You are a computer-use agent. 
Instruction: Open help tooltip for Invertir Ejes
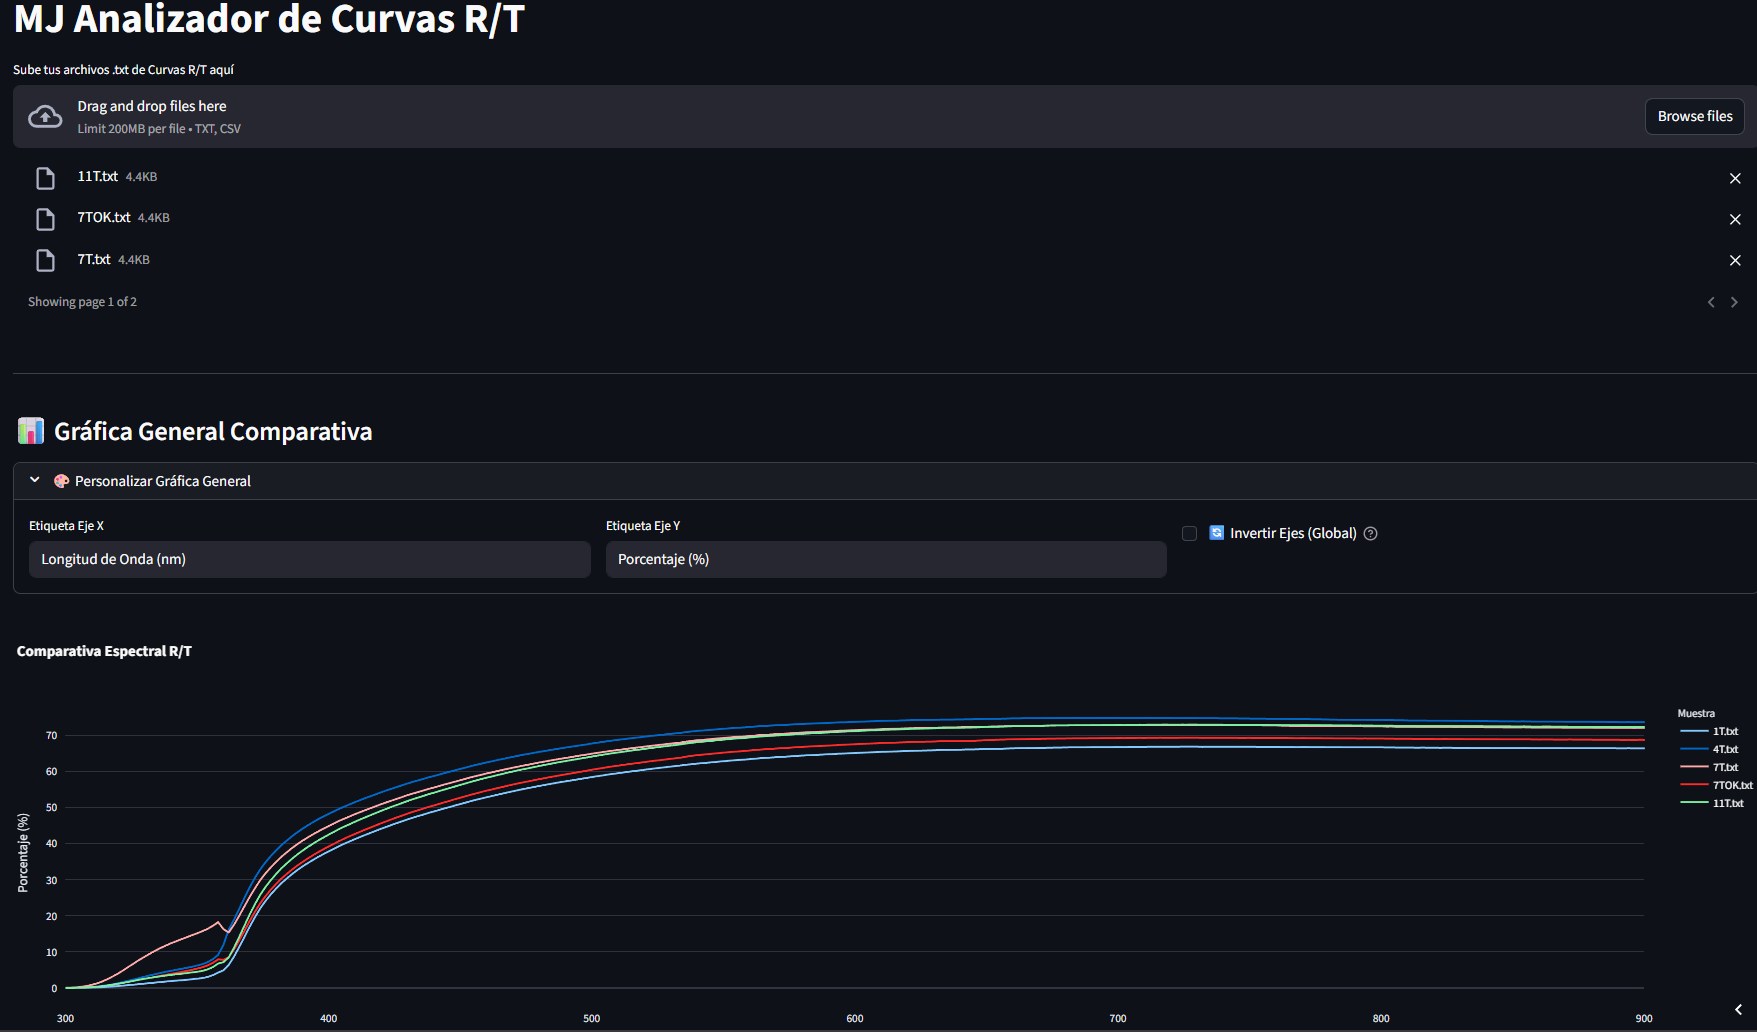1371,534
